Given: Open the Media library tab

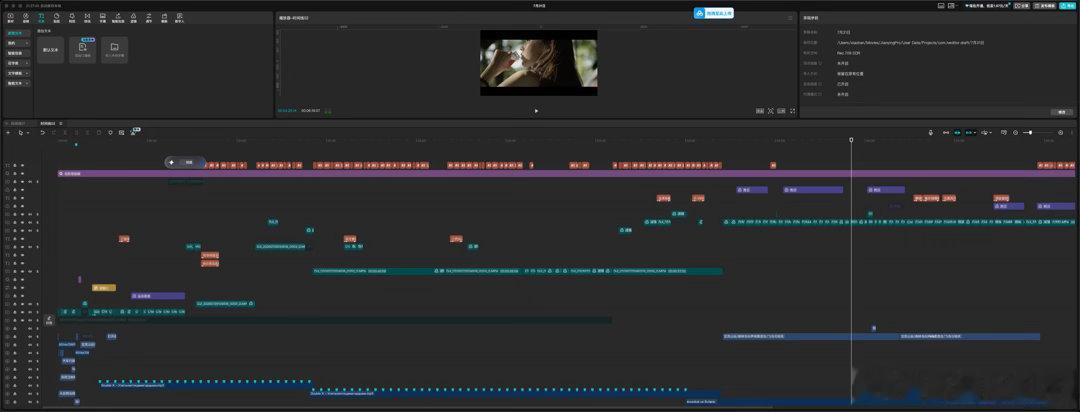Looking at the screenshot, I should click(10, 17).
